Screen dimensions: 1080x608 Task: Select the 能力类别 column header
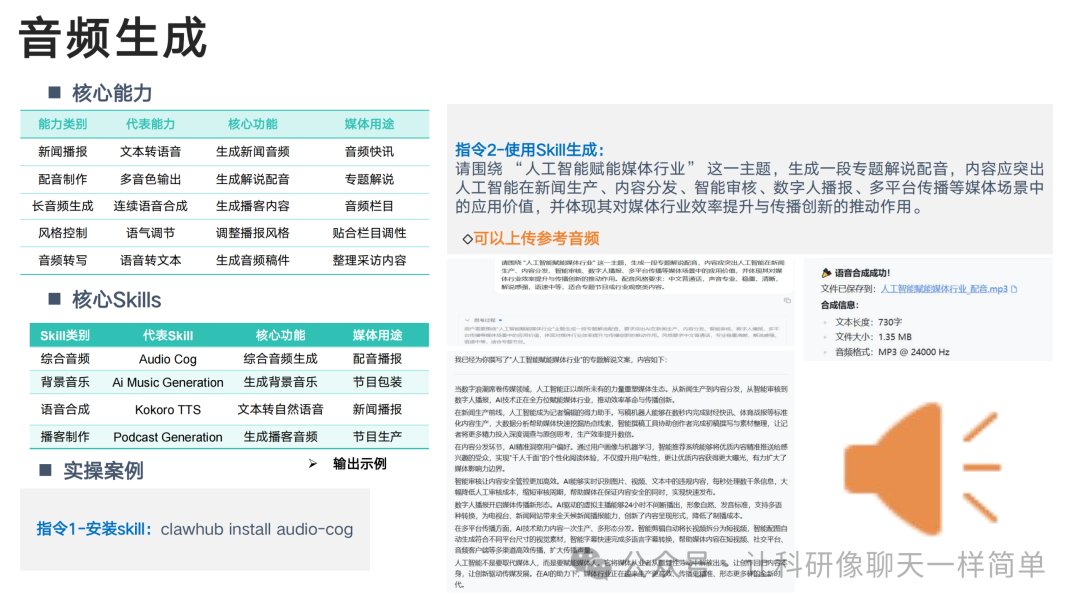coord(63,124)
